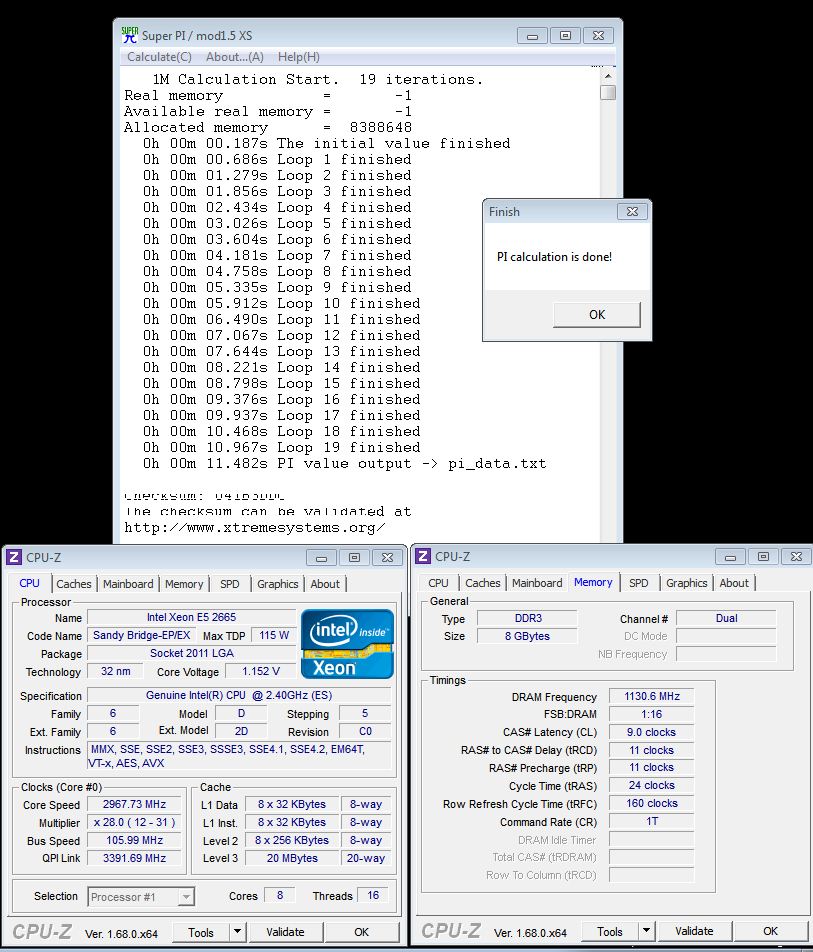
Task: Click the QPI Link value 3391.69 MHz
Action: pos(134,858)
